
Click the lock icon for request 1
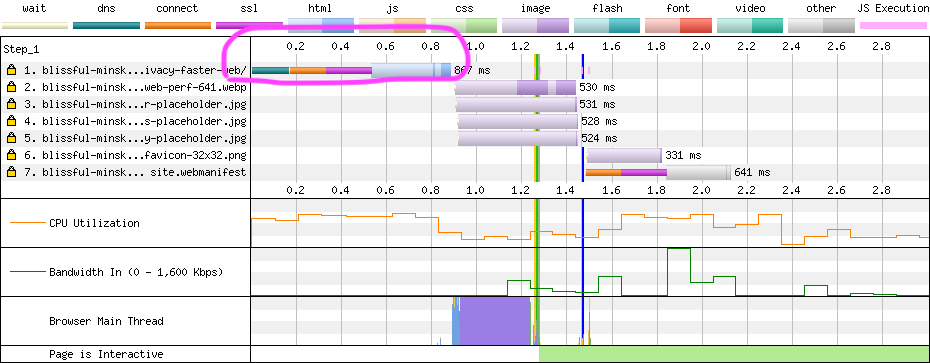click(11, 70)
